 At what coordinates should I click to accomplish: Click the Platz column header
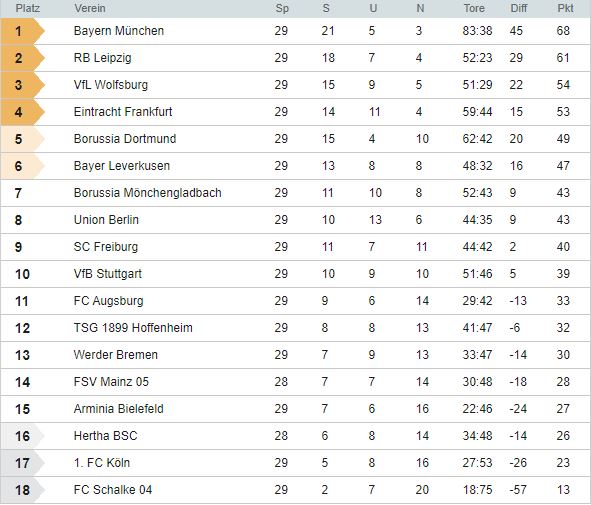point(28,8)
